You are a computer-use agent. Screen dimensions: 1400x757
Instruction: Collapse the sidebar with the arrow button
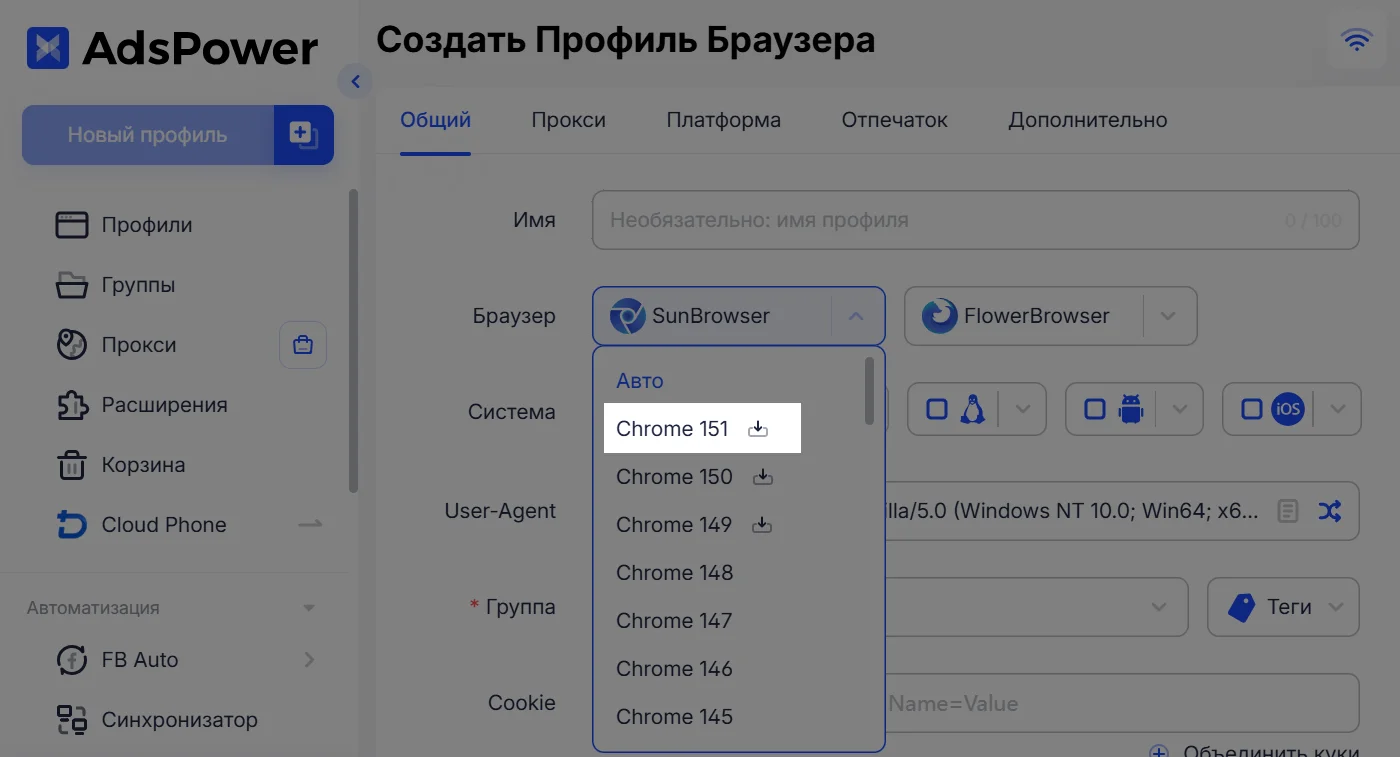point(355,81)
